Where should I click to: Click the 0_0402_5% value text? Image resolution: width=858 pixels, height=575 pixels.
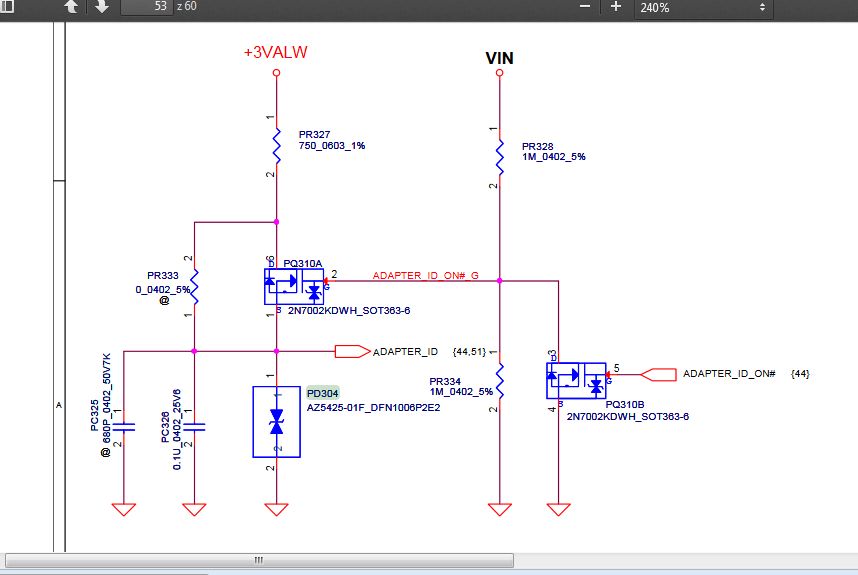coord(163,289)
